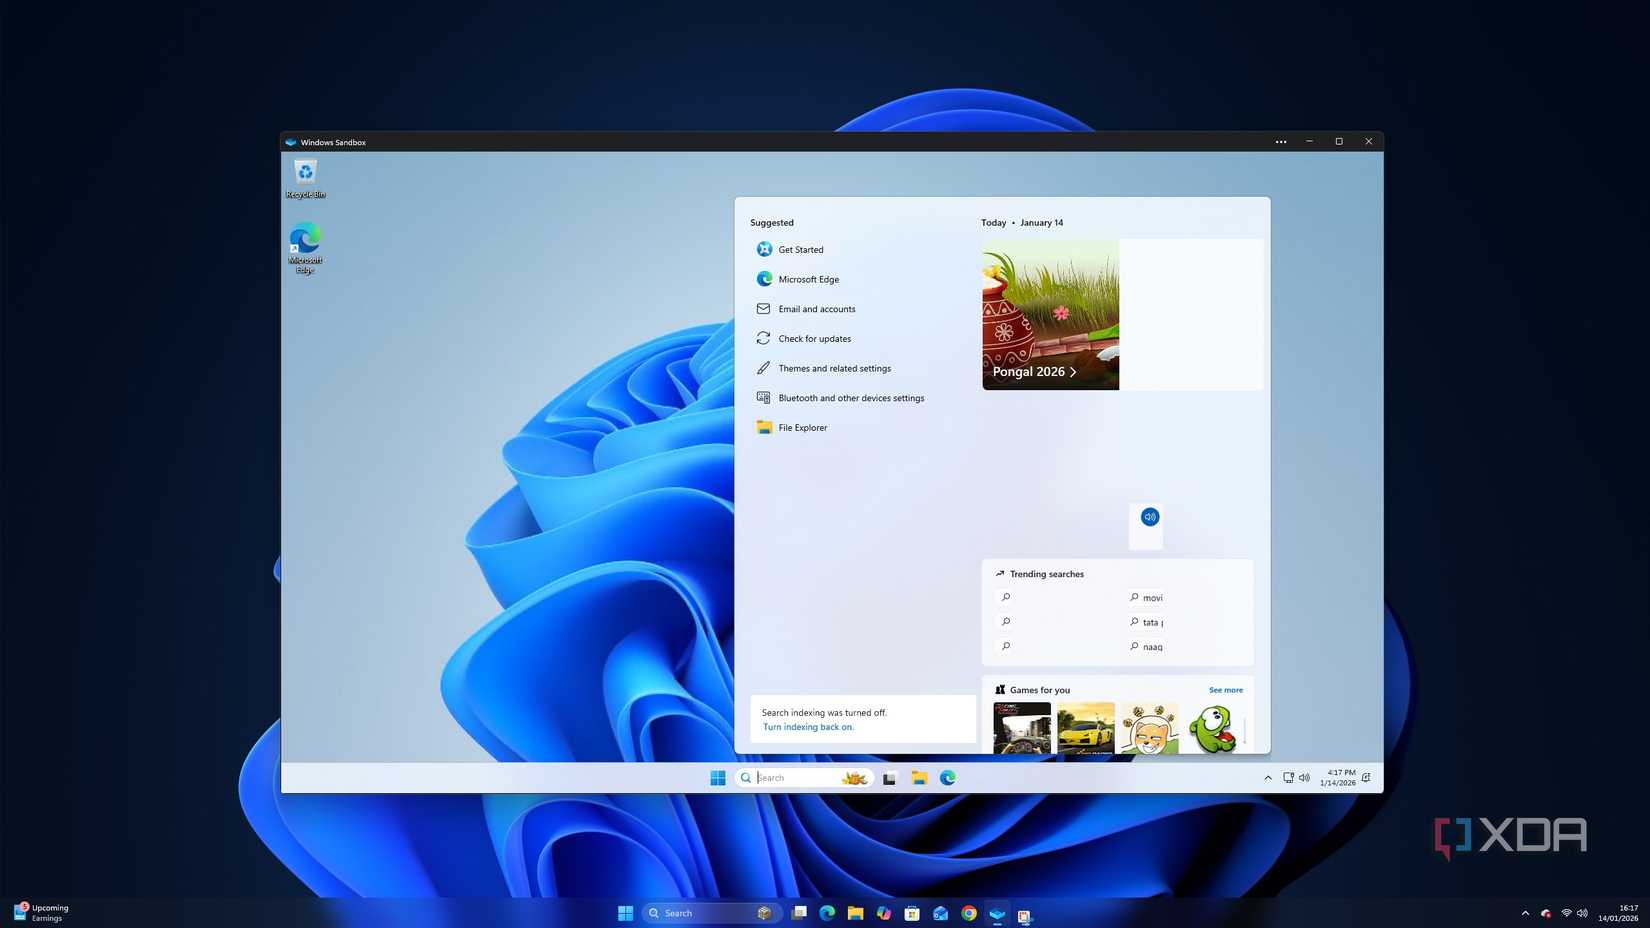Open the Windows Sandbox options menu
The width and height of the screenshot is (1650, 928).
pos(1280,141)
